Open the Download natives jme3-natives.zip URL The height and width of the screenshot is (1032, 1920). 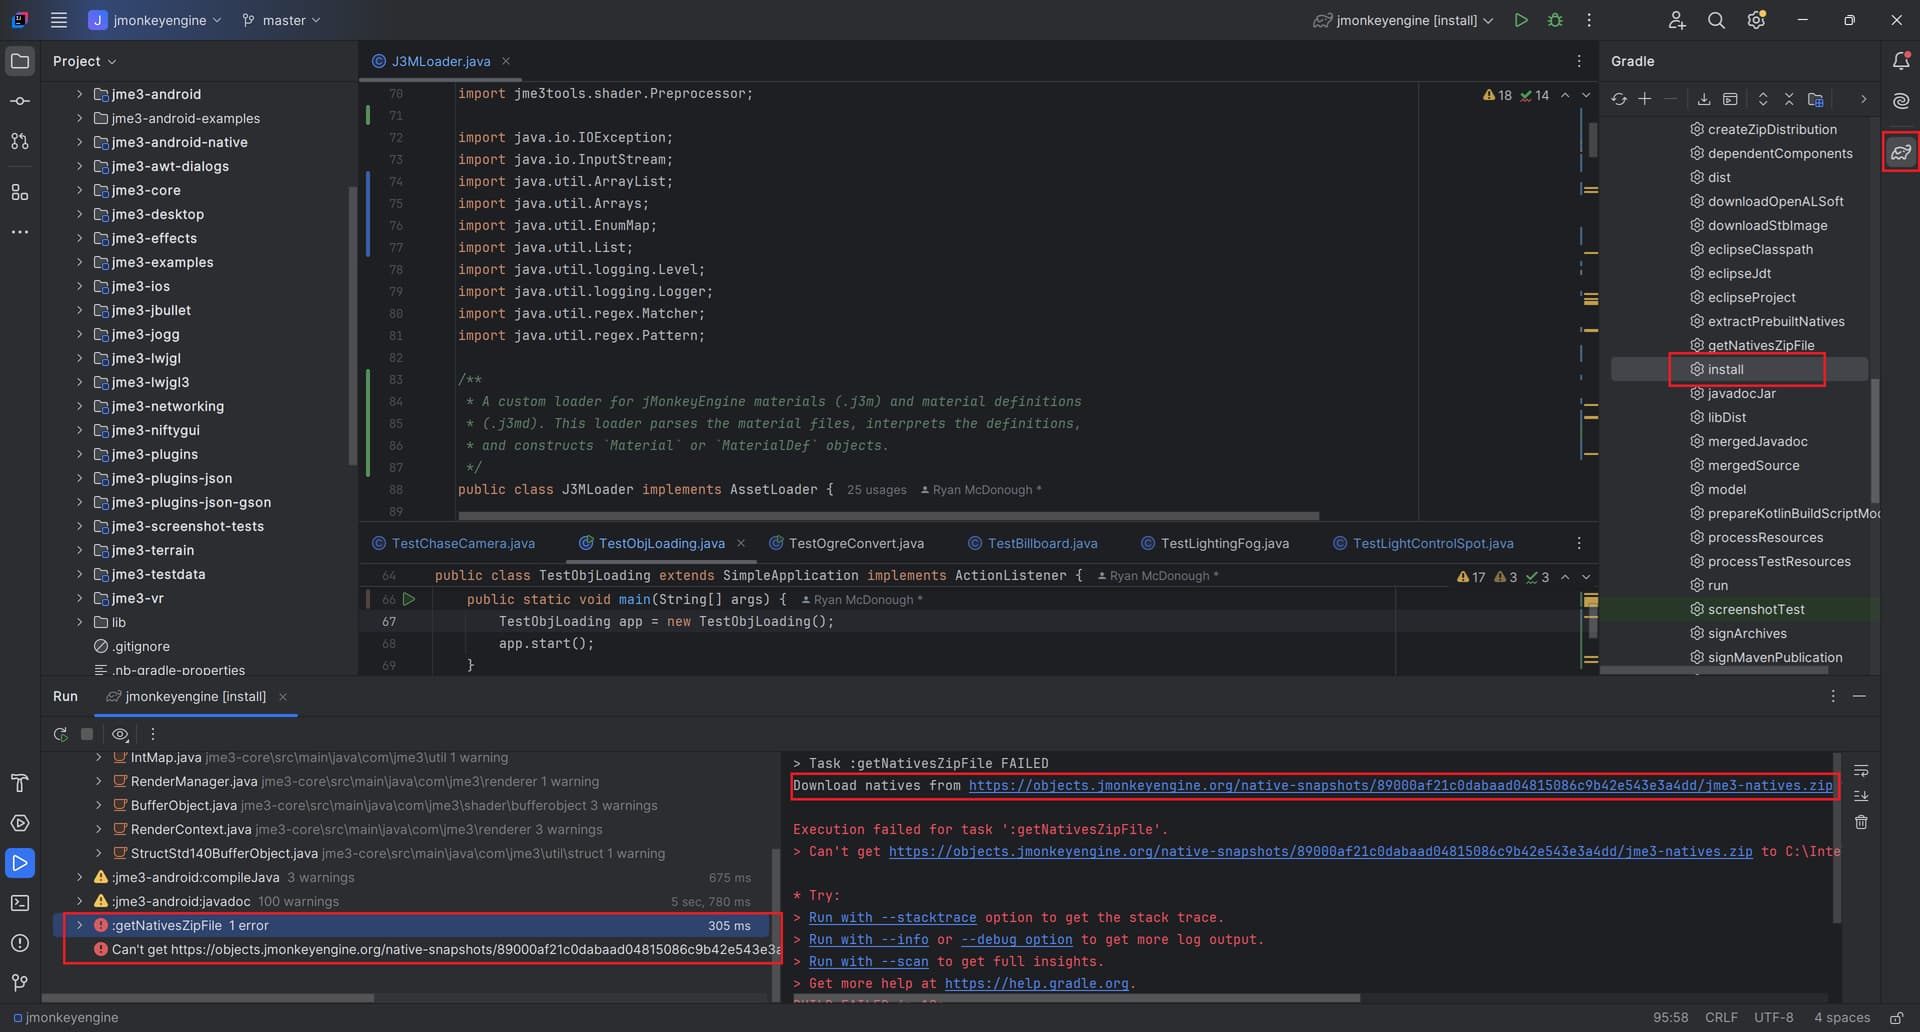pyautogui.click(x=1401, y=785)
